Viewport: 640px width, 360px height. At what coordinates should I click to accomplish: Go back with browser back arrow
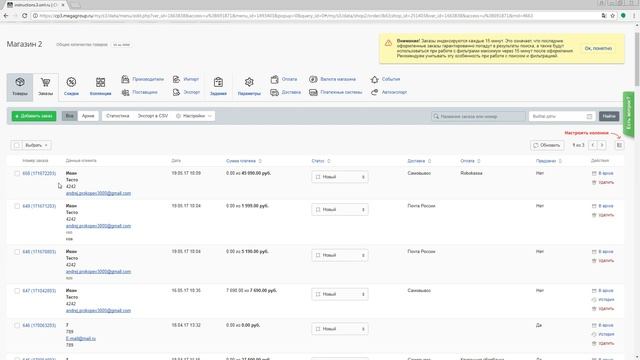coord(6,16)
